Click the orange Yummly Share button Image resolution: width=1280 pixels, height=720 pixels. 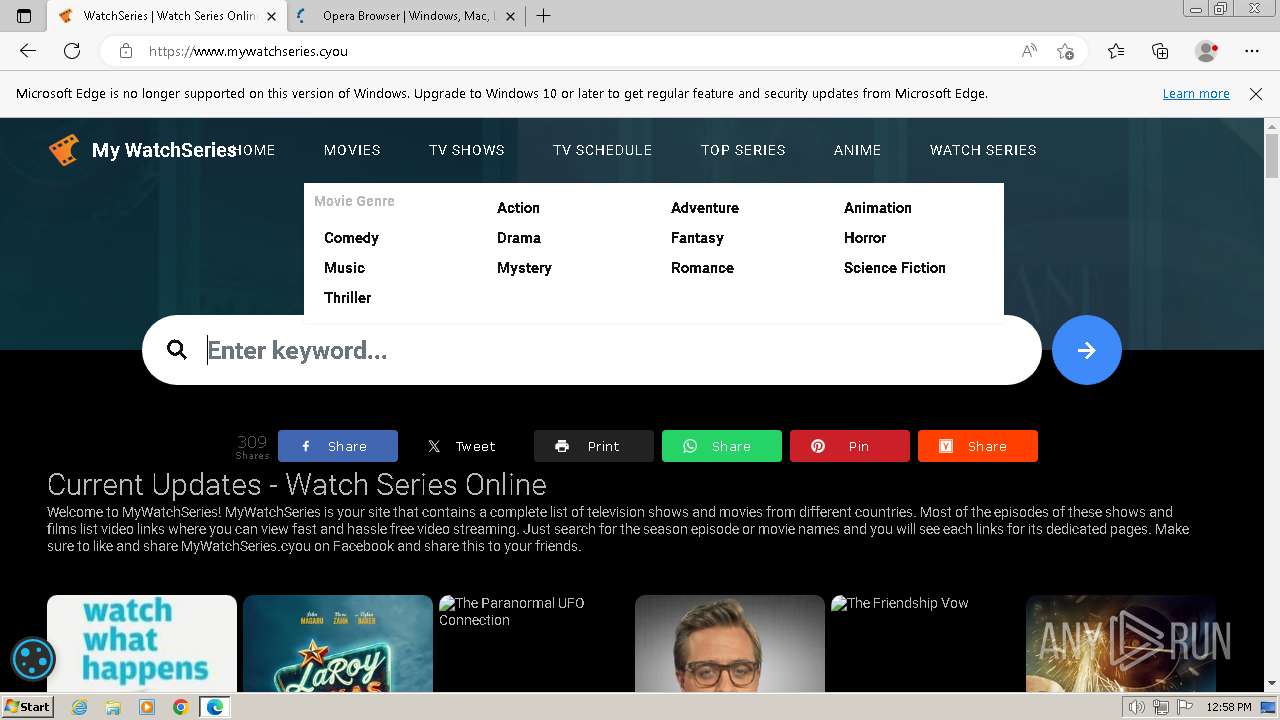[977, 446]
